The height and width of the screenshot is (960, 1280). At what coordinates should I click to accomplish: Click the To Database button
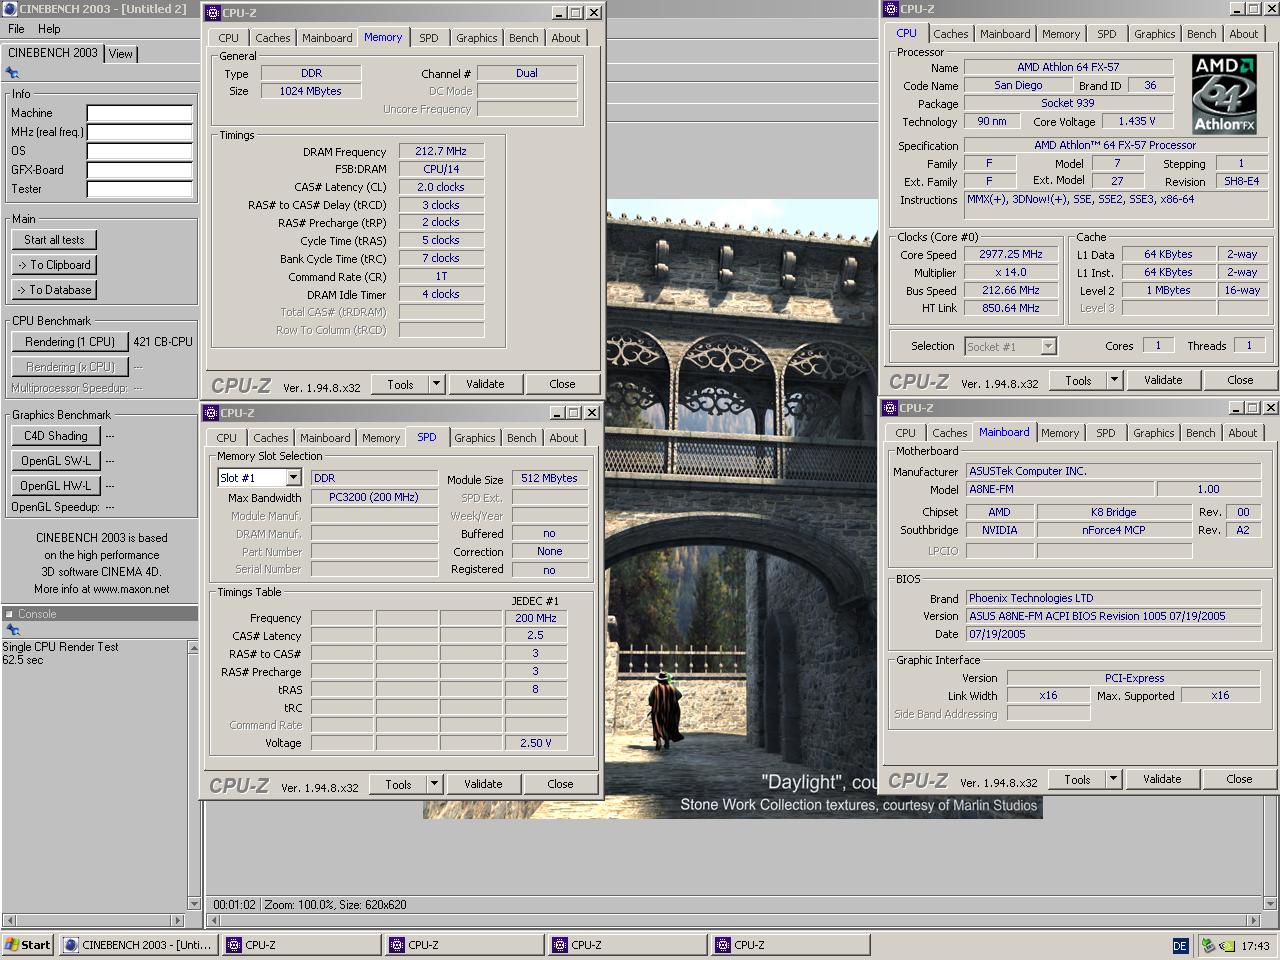click(x=54, y=290)
